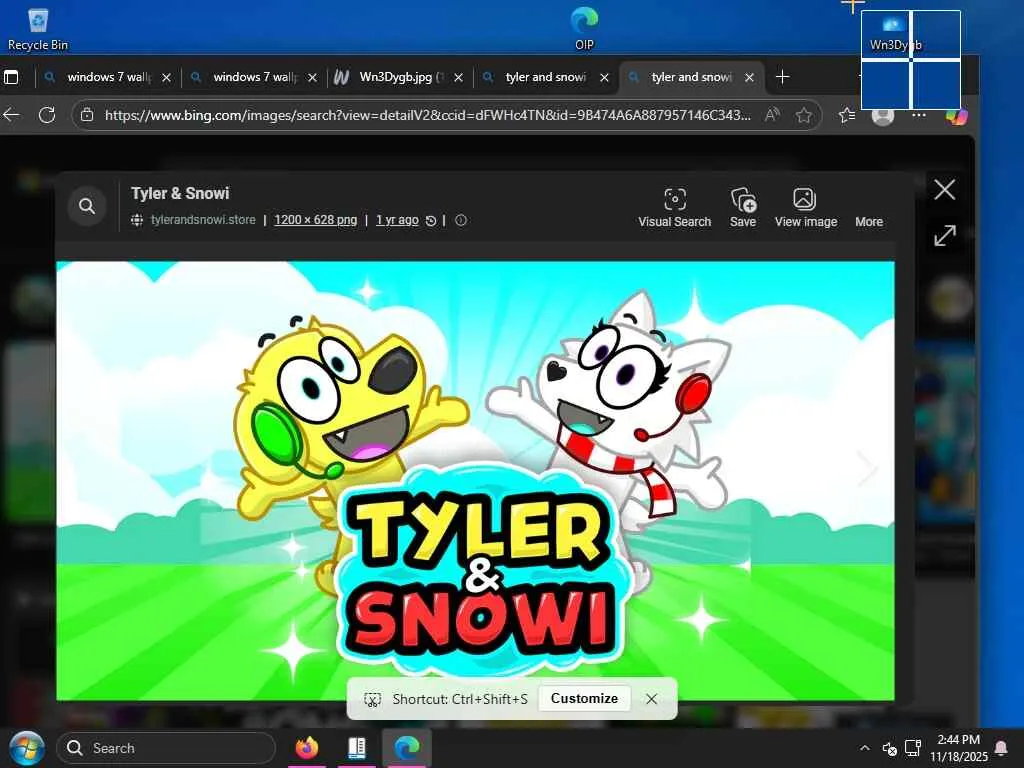Dismiss the Ctrl+Shift+S shortcut bar
Image resolution: width=1024 pixels, height=768 pixels.
pyautogui.click(x=651, y=699)
